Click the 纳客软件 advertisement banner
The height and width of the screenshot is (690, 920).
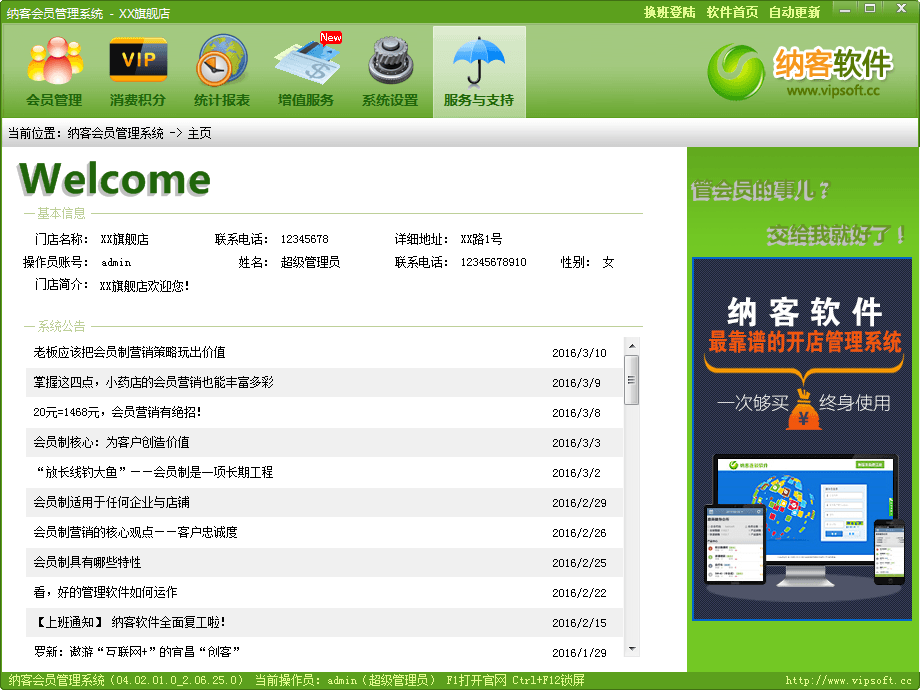pyautogui.click(x=802, y=438)
